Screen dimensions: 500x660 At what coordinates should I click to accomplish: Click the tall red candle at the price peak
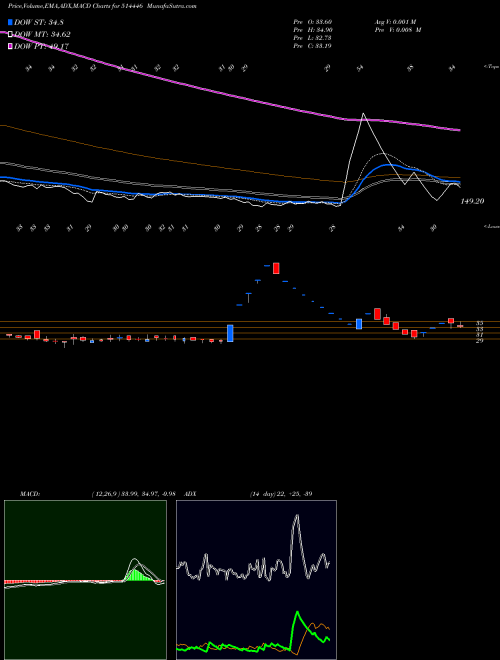[276, 268]
